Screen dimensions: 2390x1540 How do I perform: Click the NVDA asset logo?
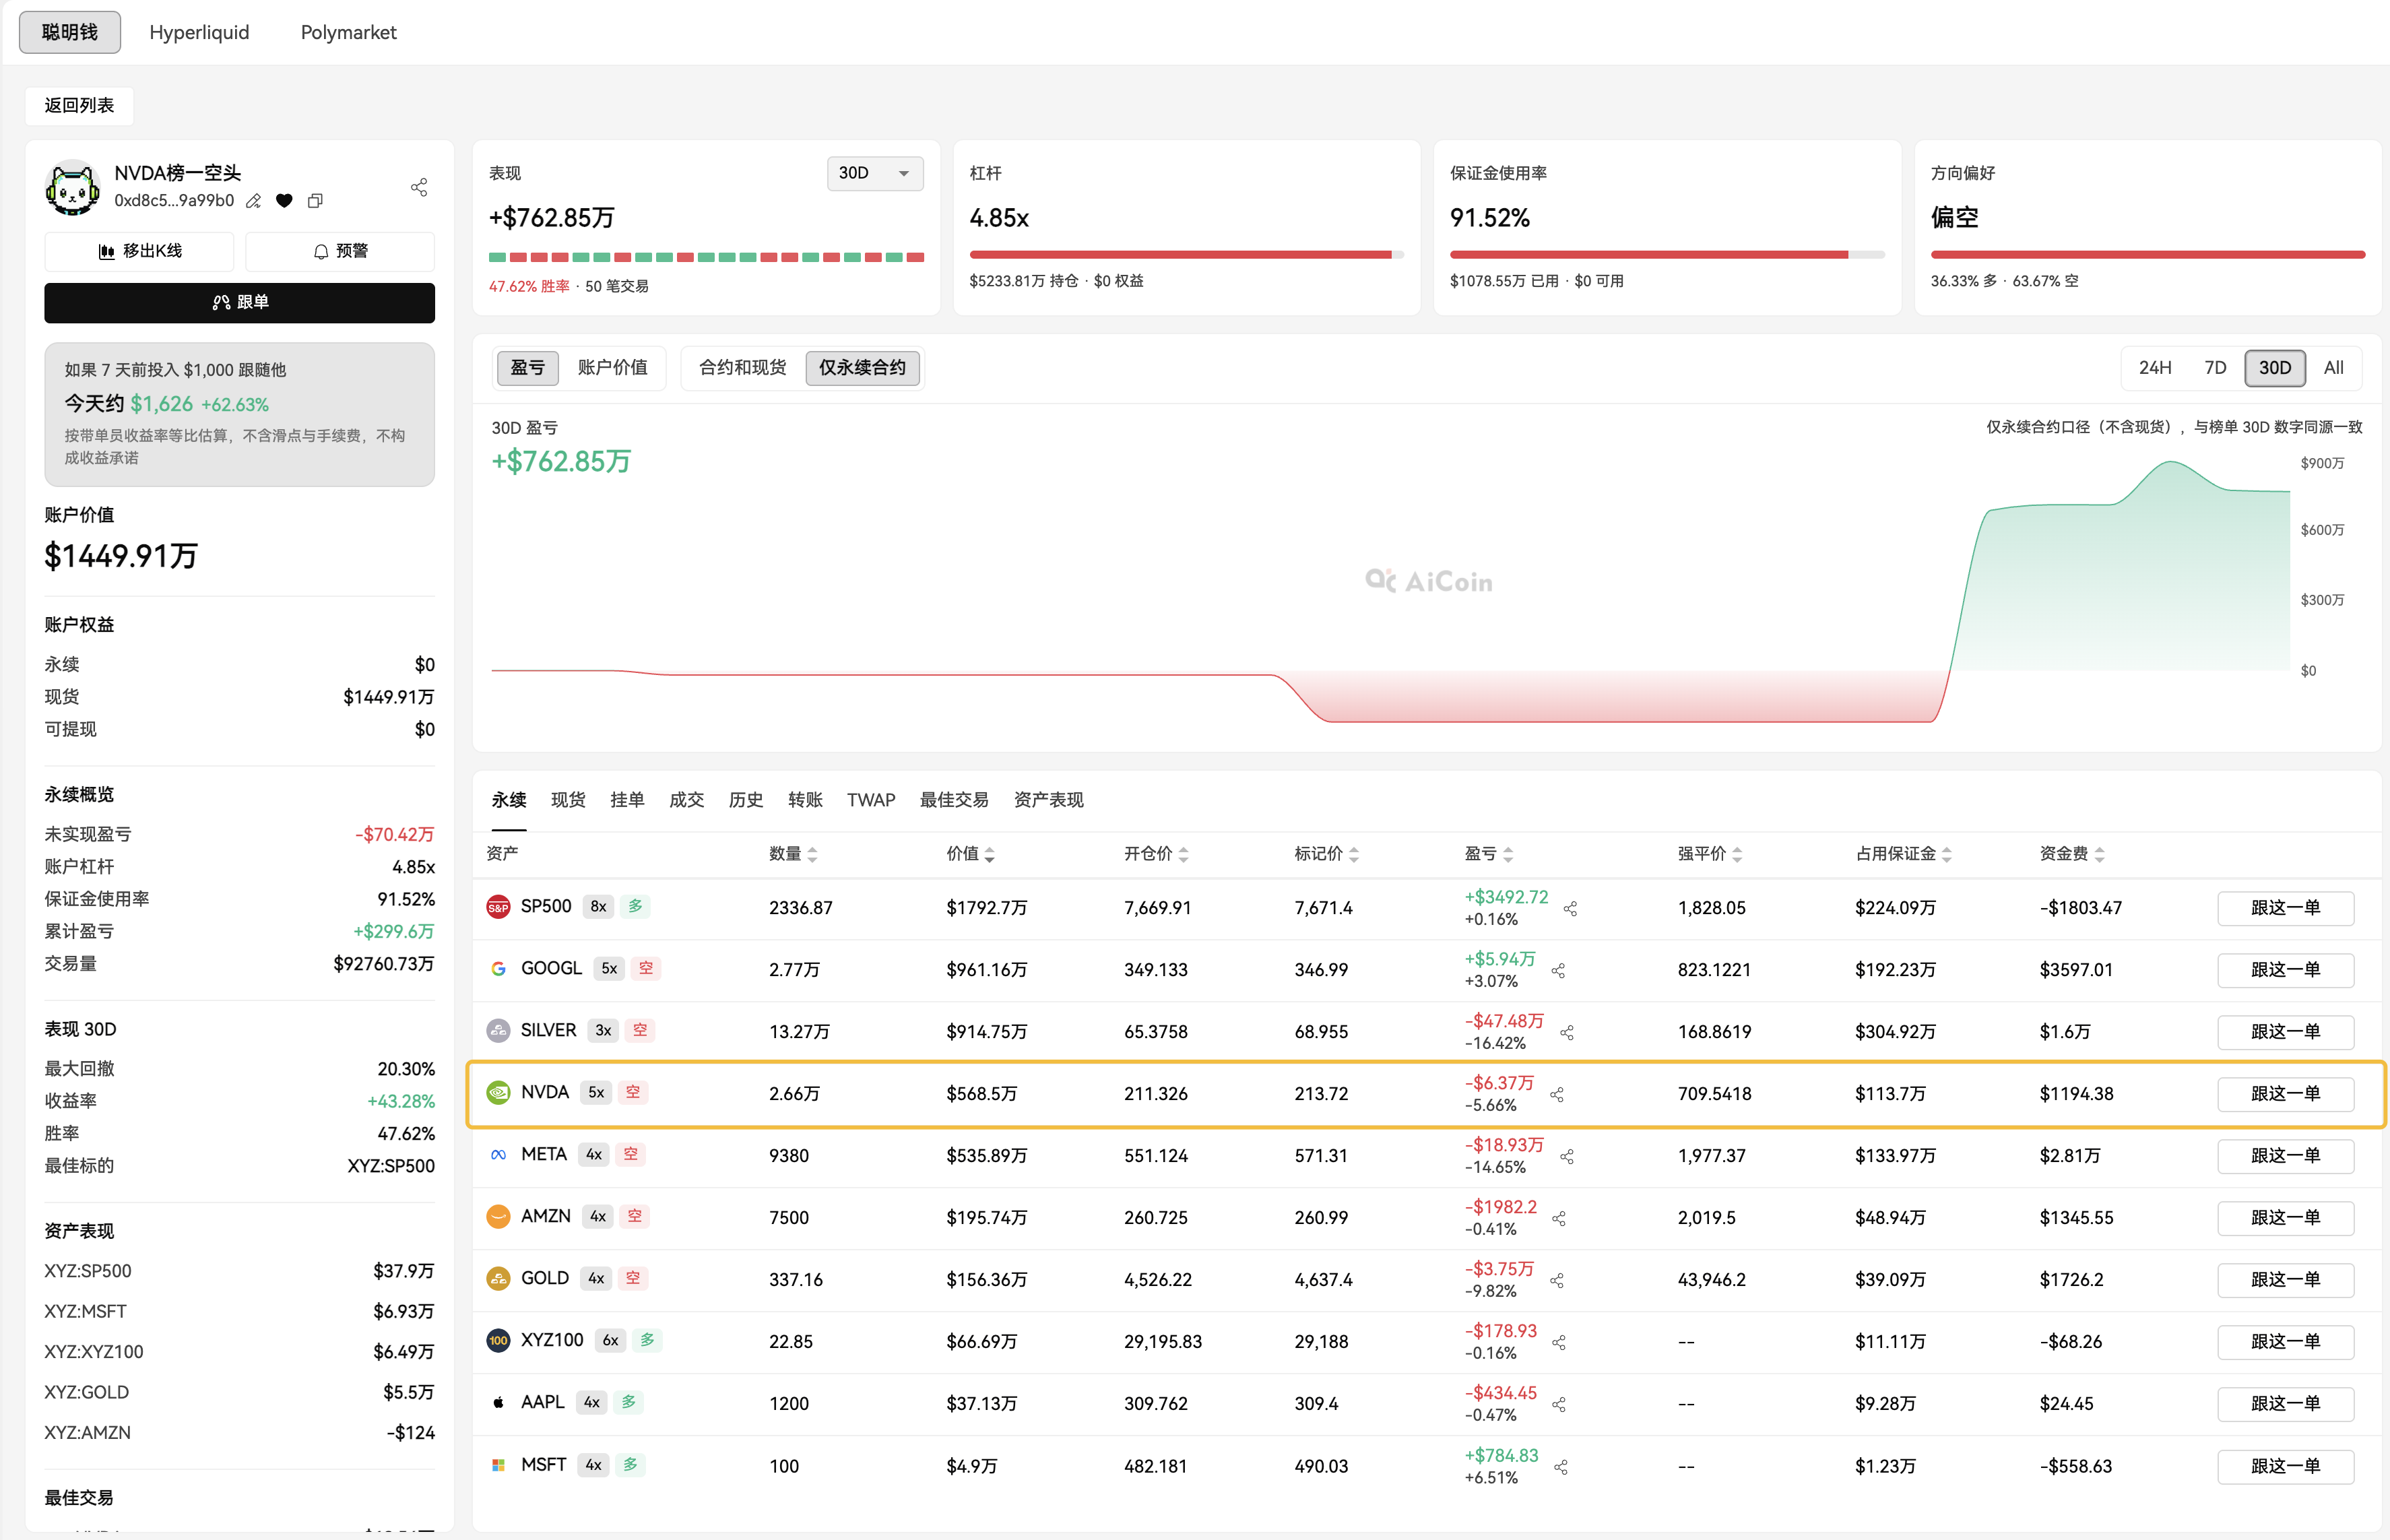click(498, 1092)
